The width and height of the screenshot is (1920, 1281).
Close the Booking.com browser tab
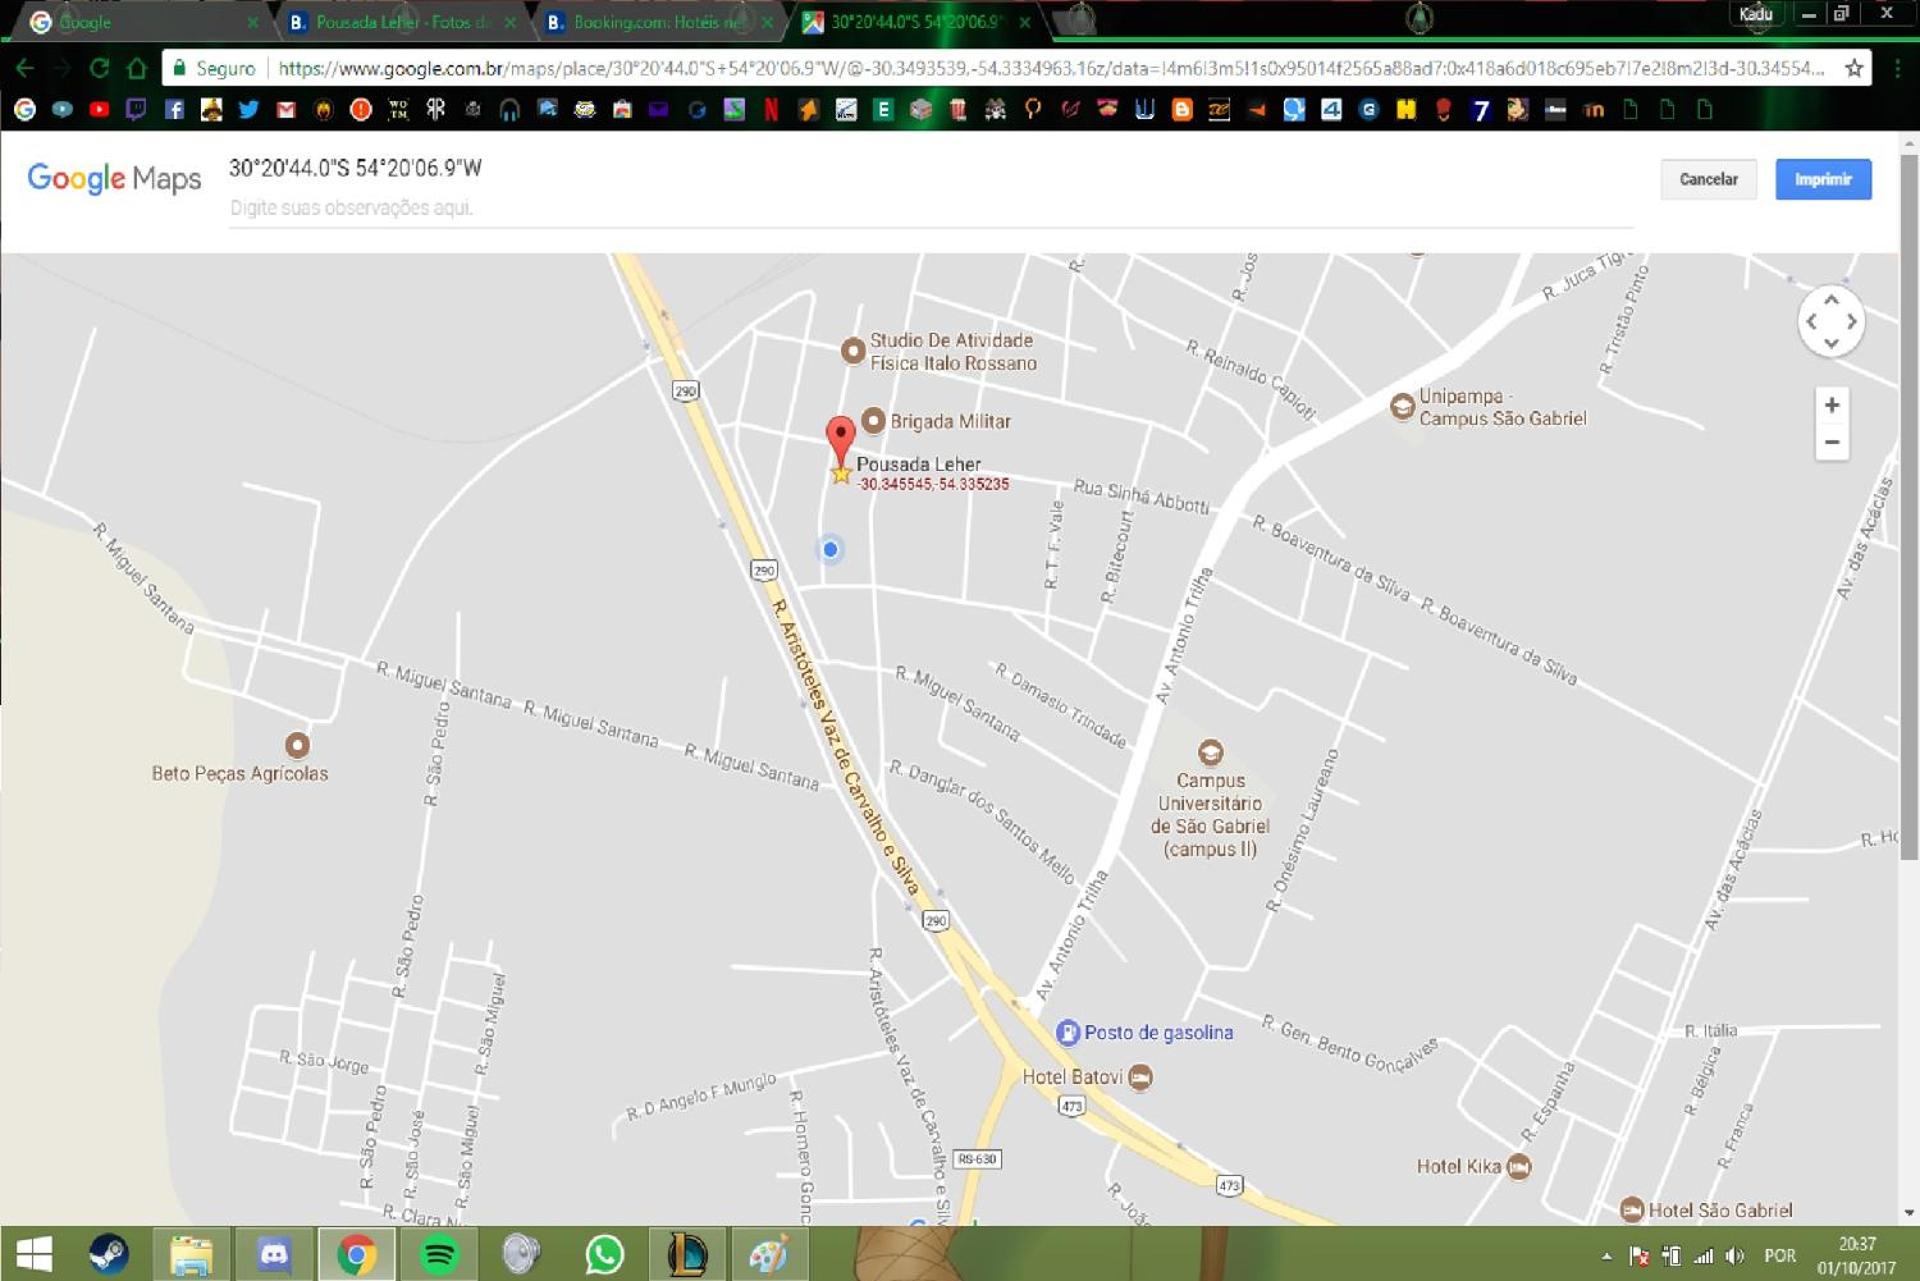click(767, 22)
